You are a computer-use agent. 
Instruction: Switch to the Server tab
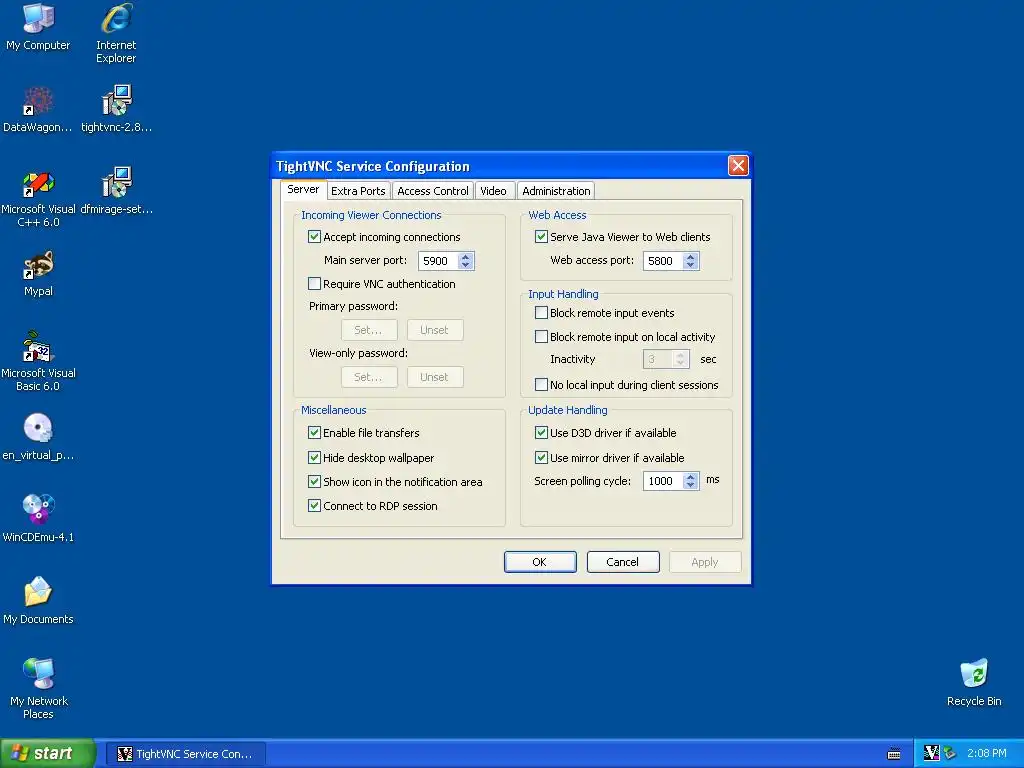pyautogui.click(x=303, y=189)
